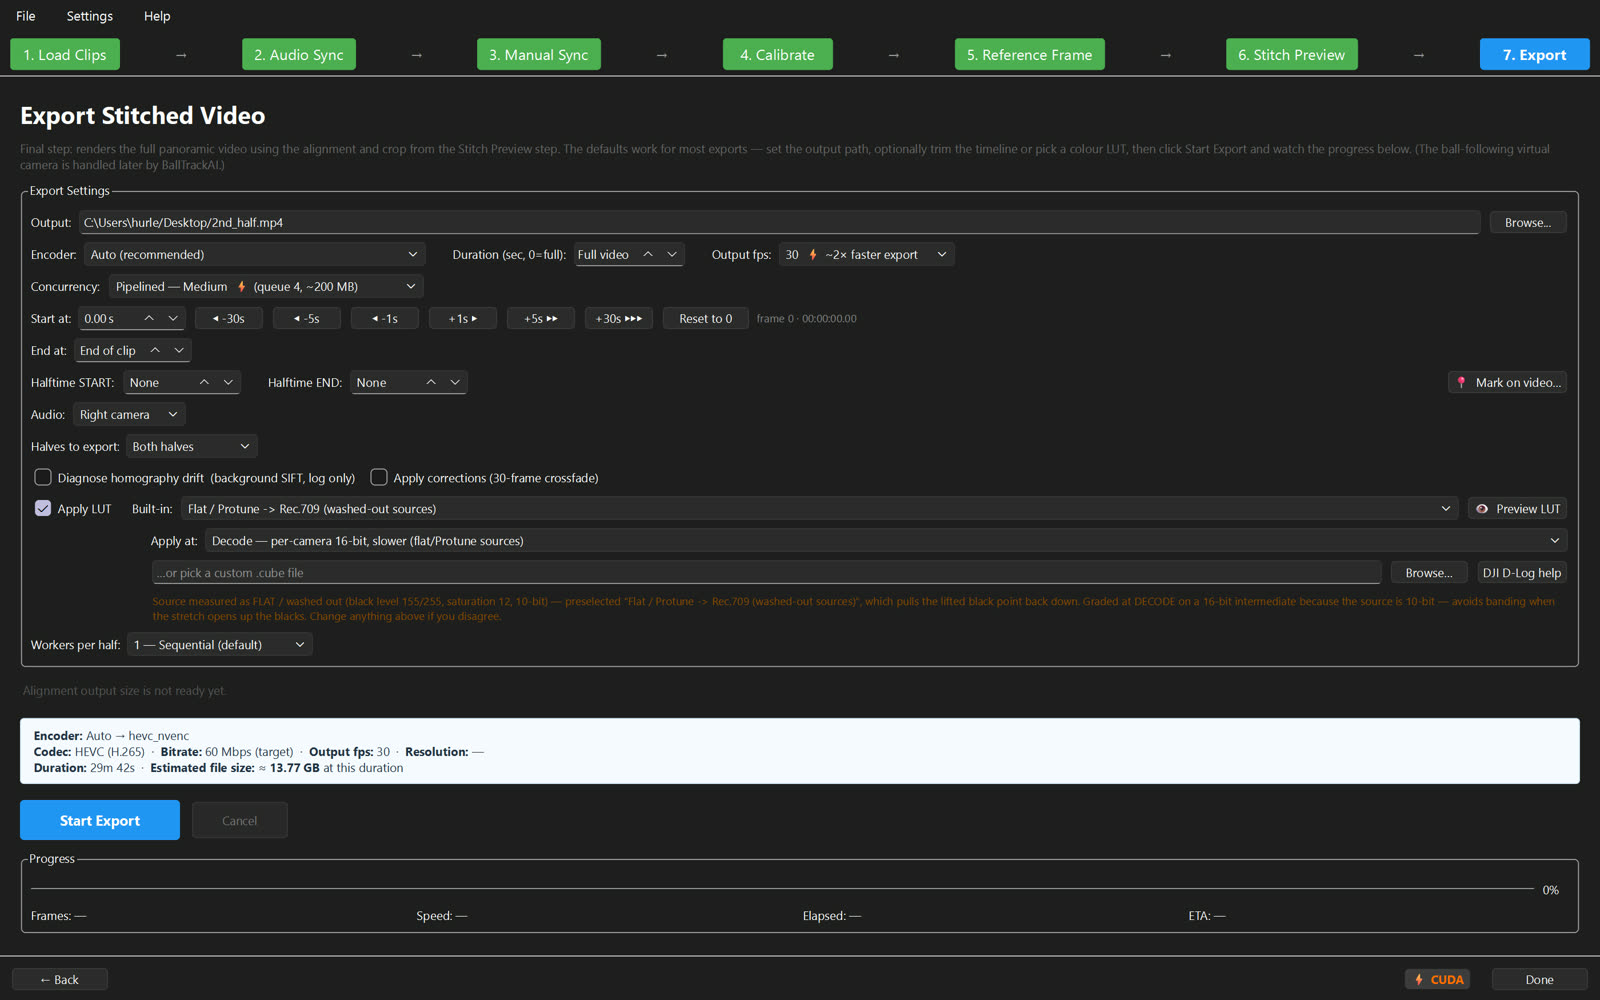Click Start Export button
Screen dimensions: 1600x1000
click(x=100, y=820)
